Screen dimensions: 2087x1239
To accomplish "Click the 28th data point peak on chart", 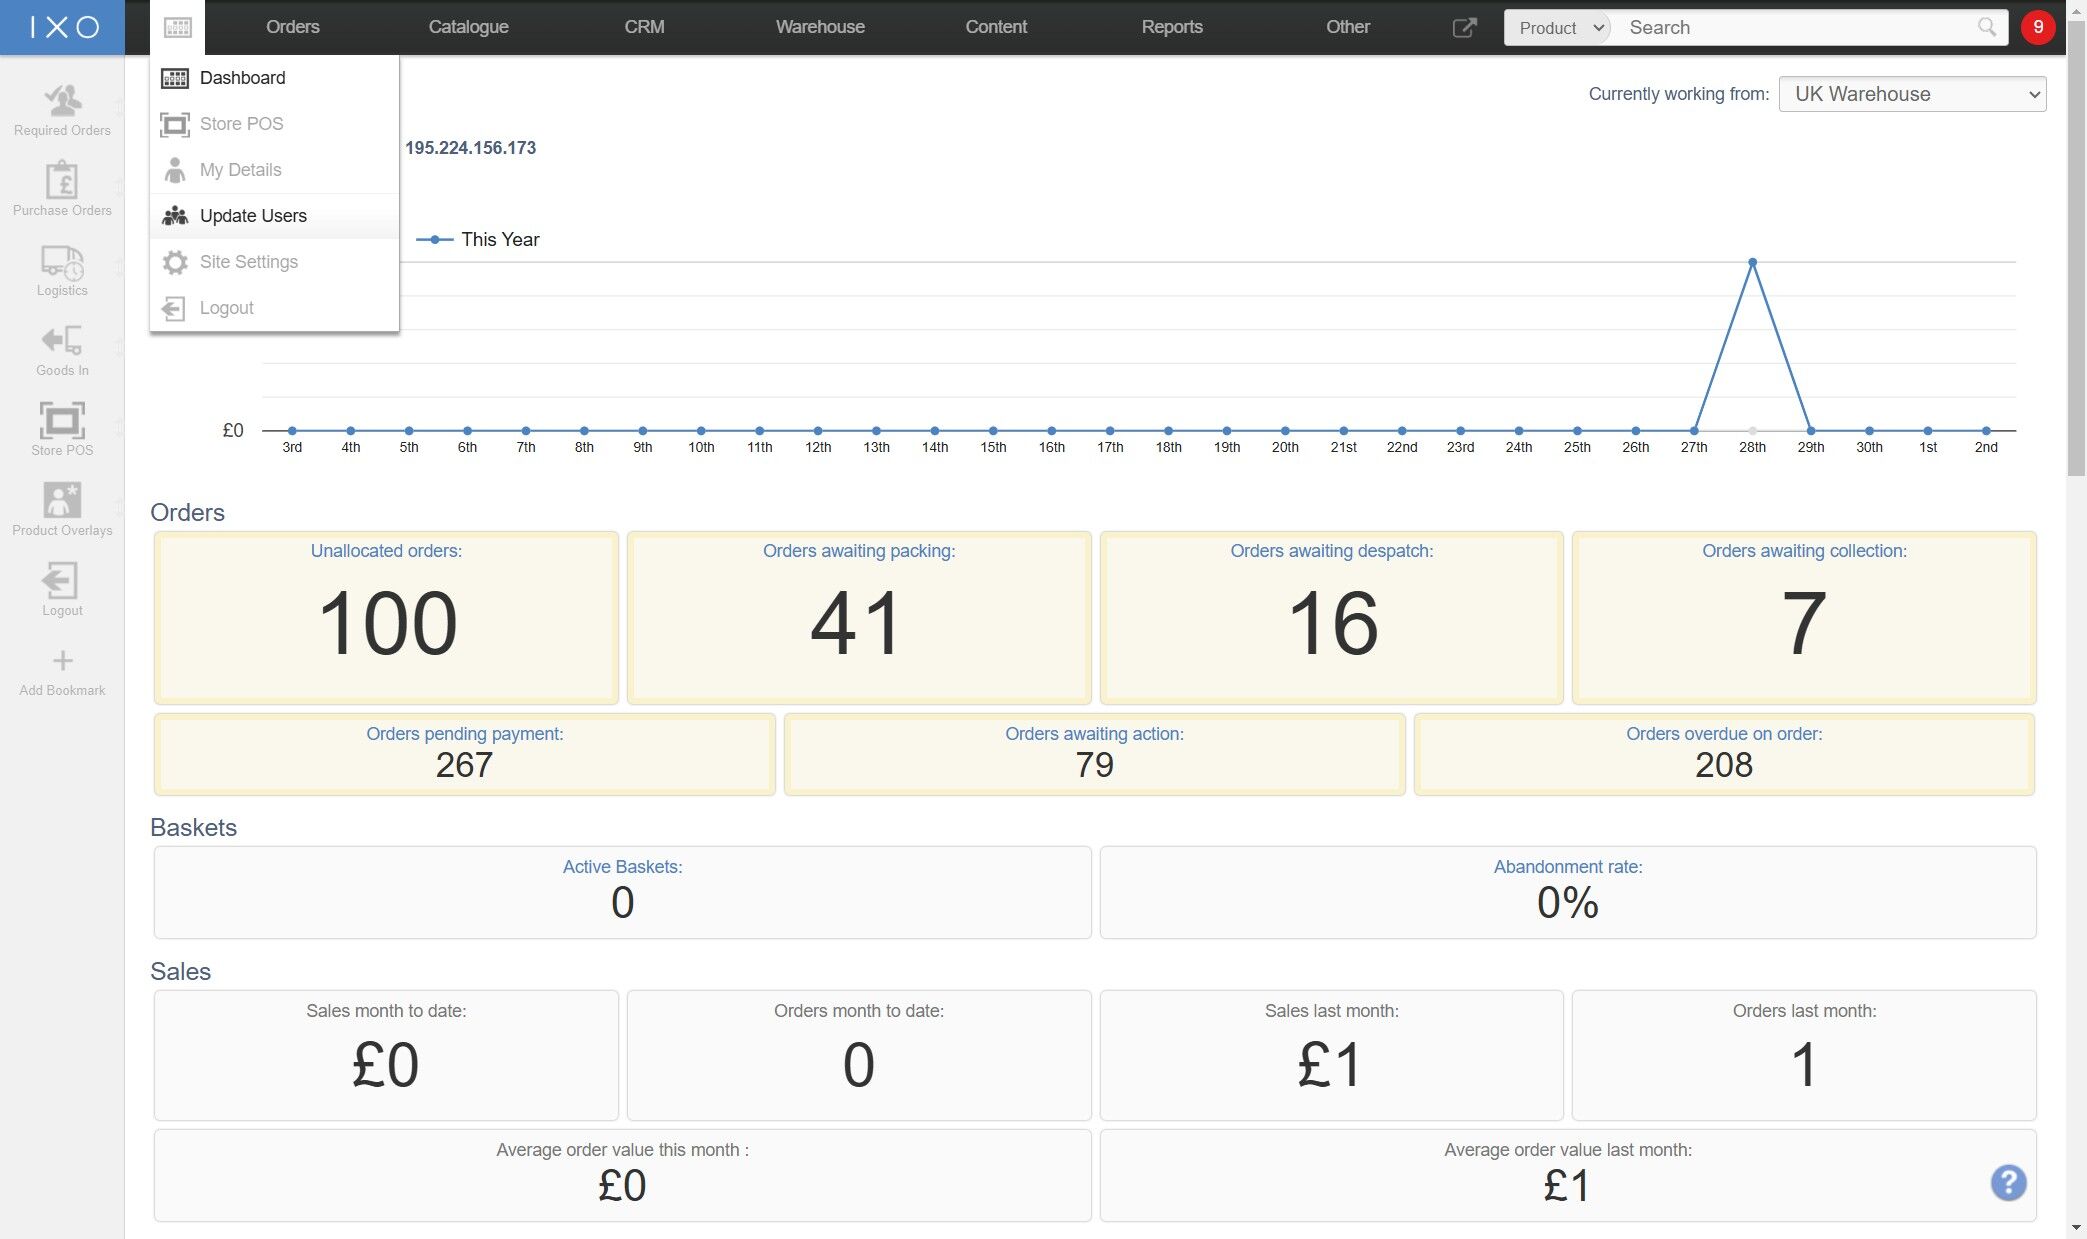I will [x=1752, y=263].
